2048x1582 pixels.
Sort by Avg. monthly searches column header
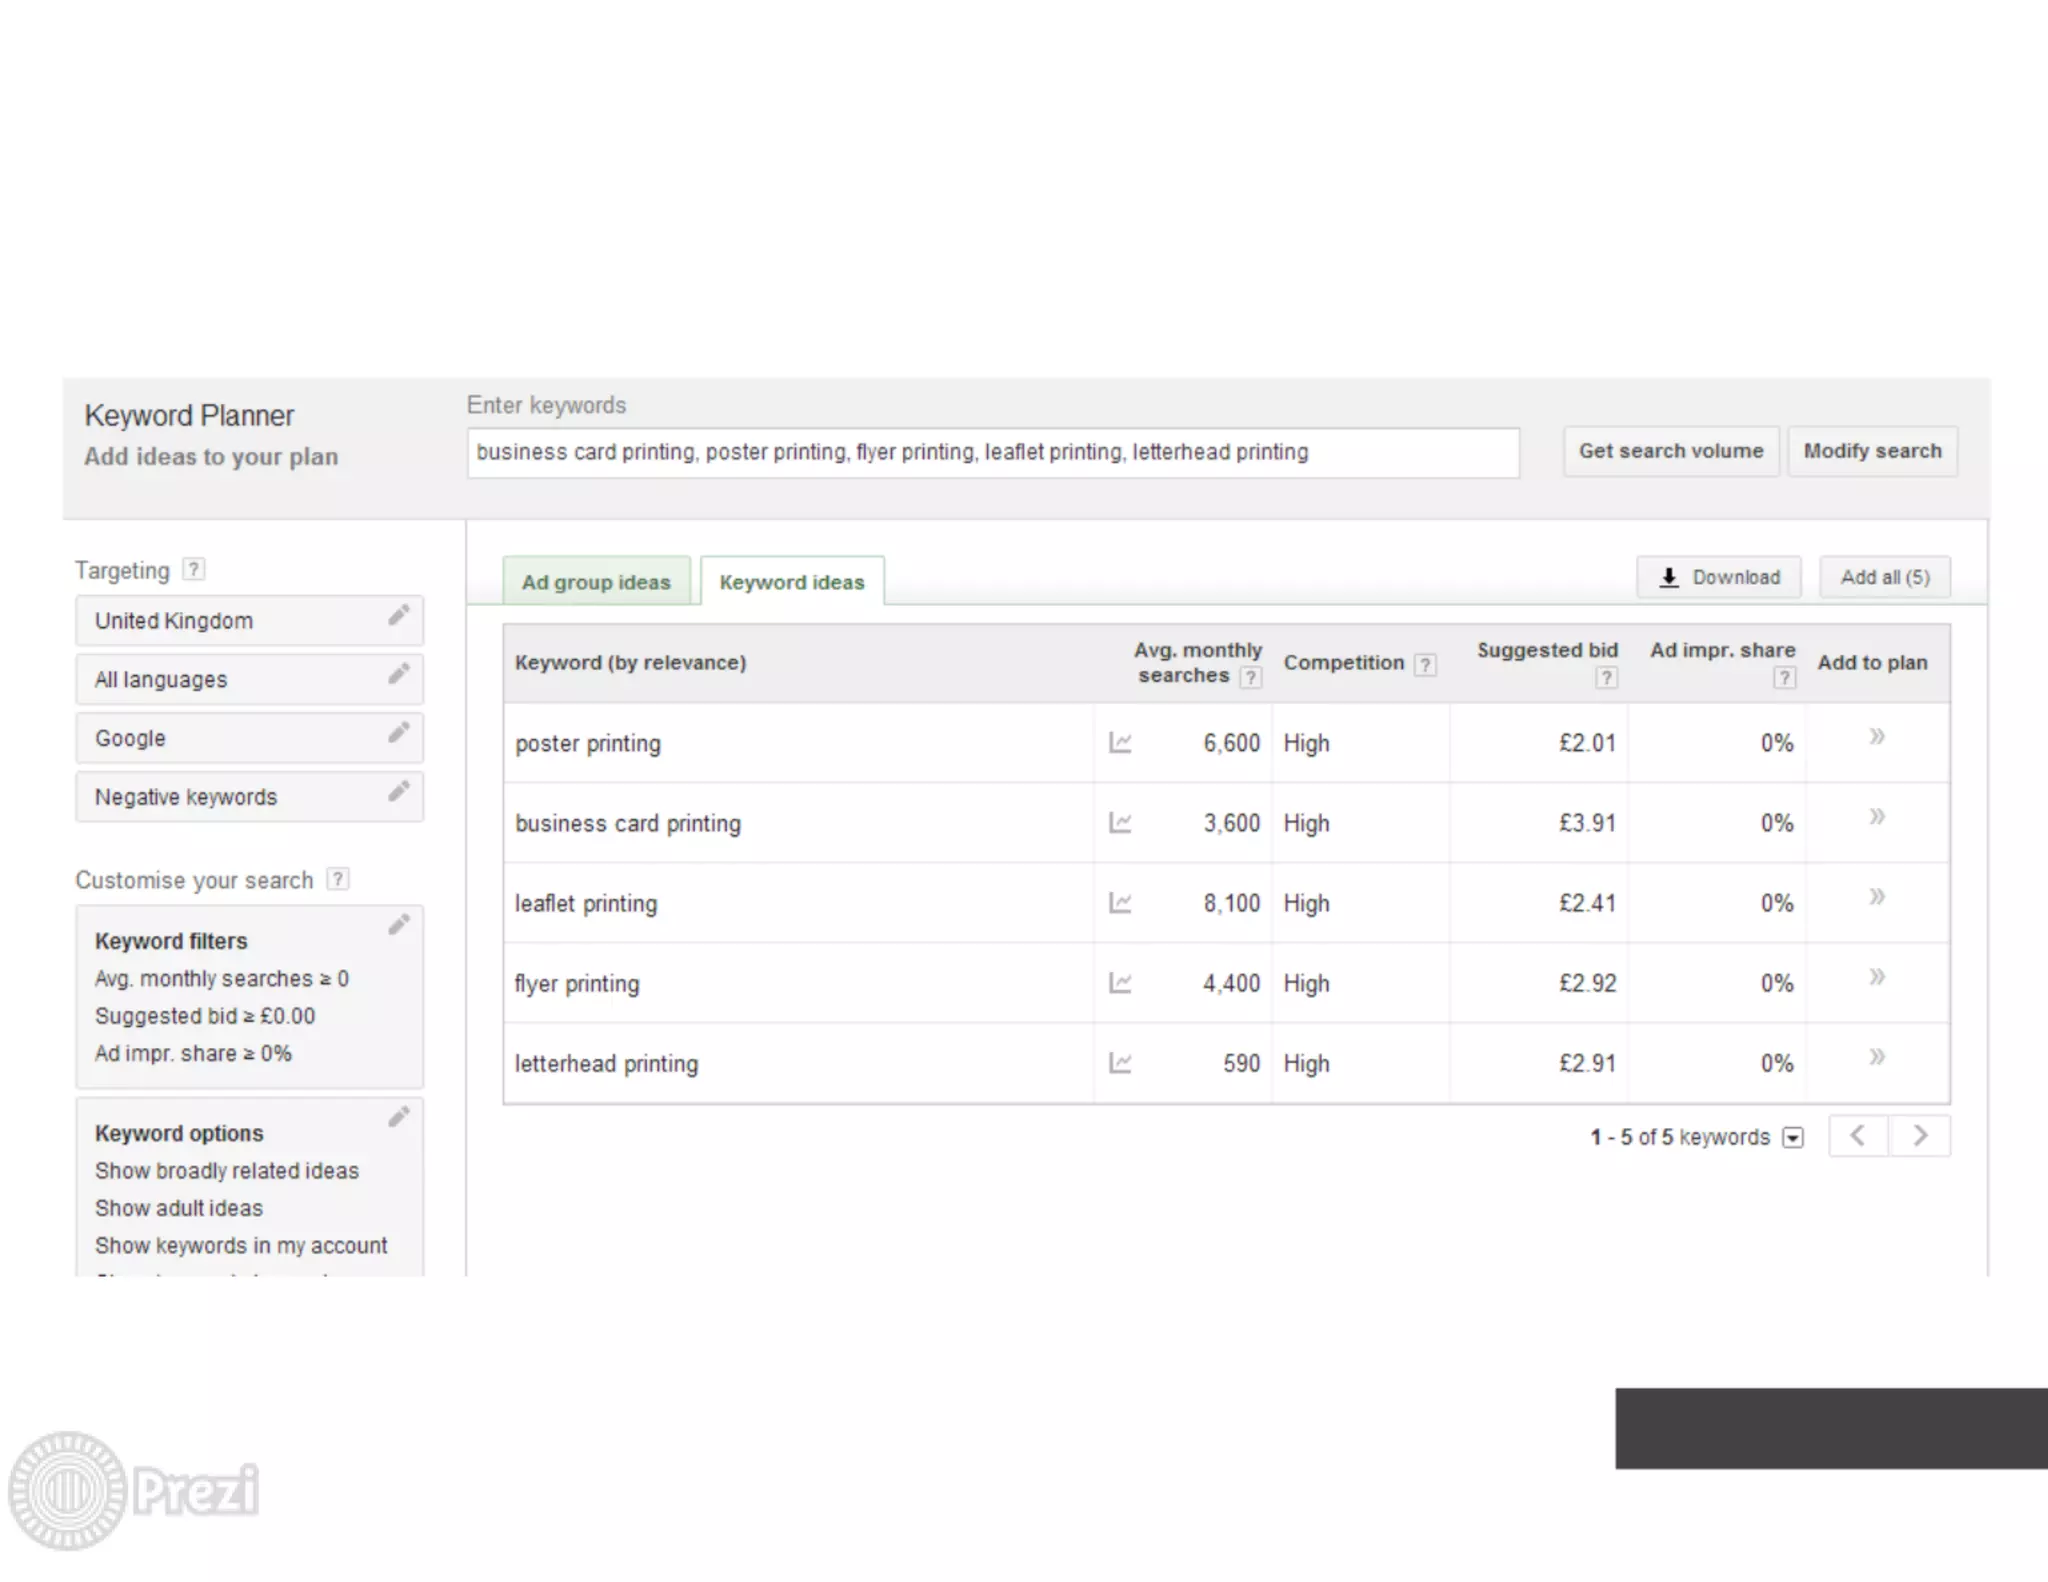point(1197,661)
